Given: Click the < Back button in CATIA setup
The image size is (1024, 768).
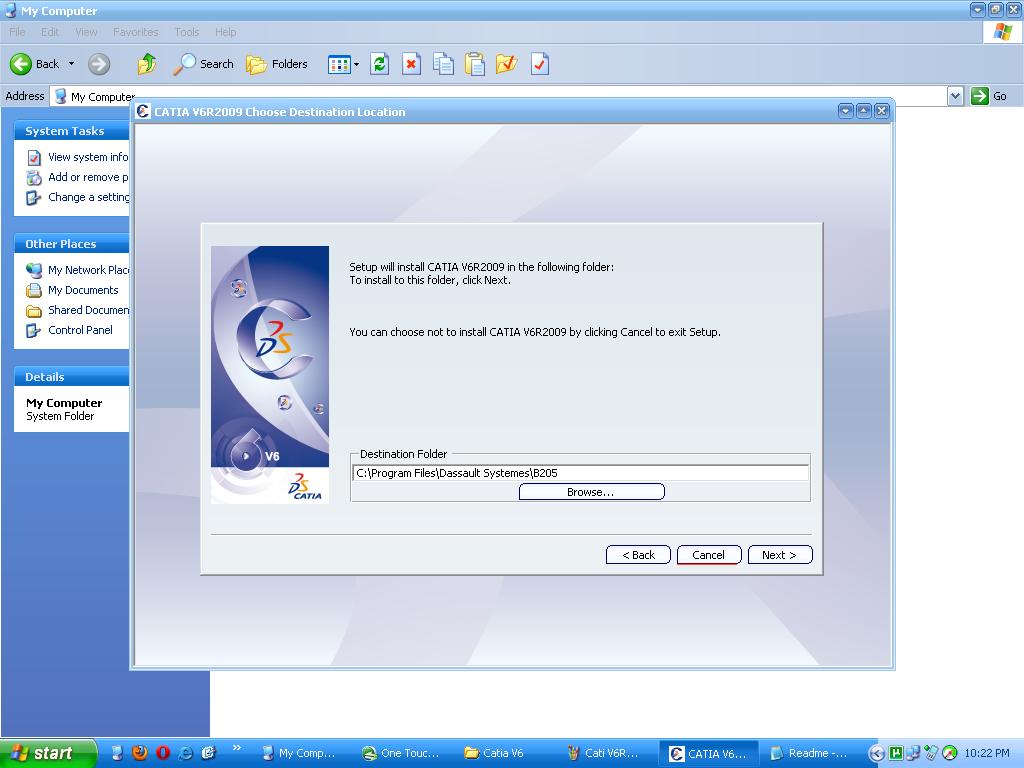Looking at the screenshot, I should tap(638, 554).
